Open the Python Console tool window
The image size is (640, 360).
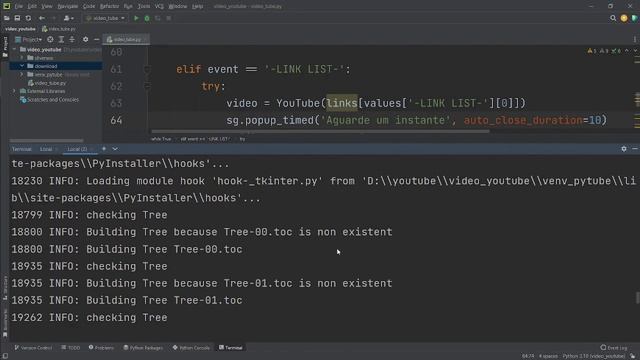(x=191, y=348)
